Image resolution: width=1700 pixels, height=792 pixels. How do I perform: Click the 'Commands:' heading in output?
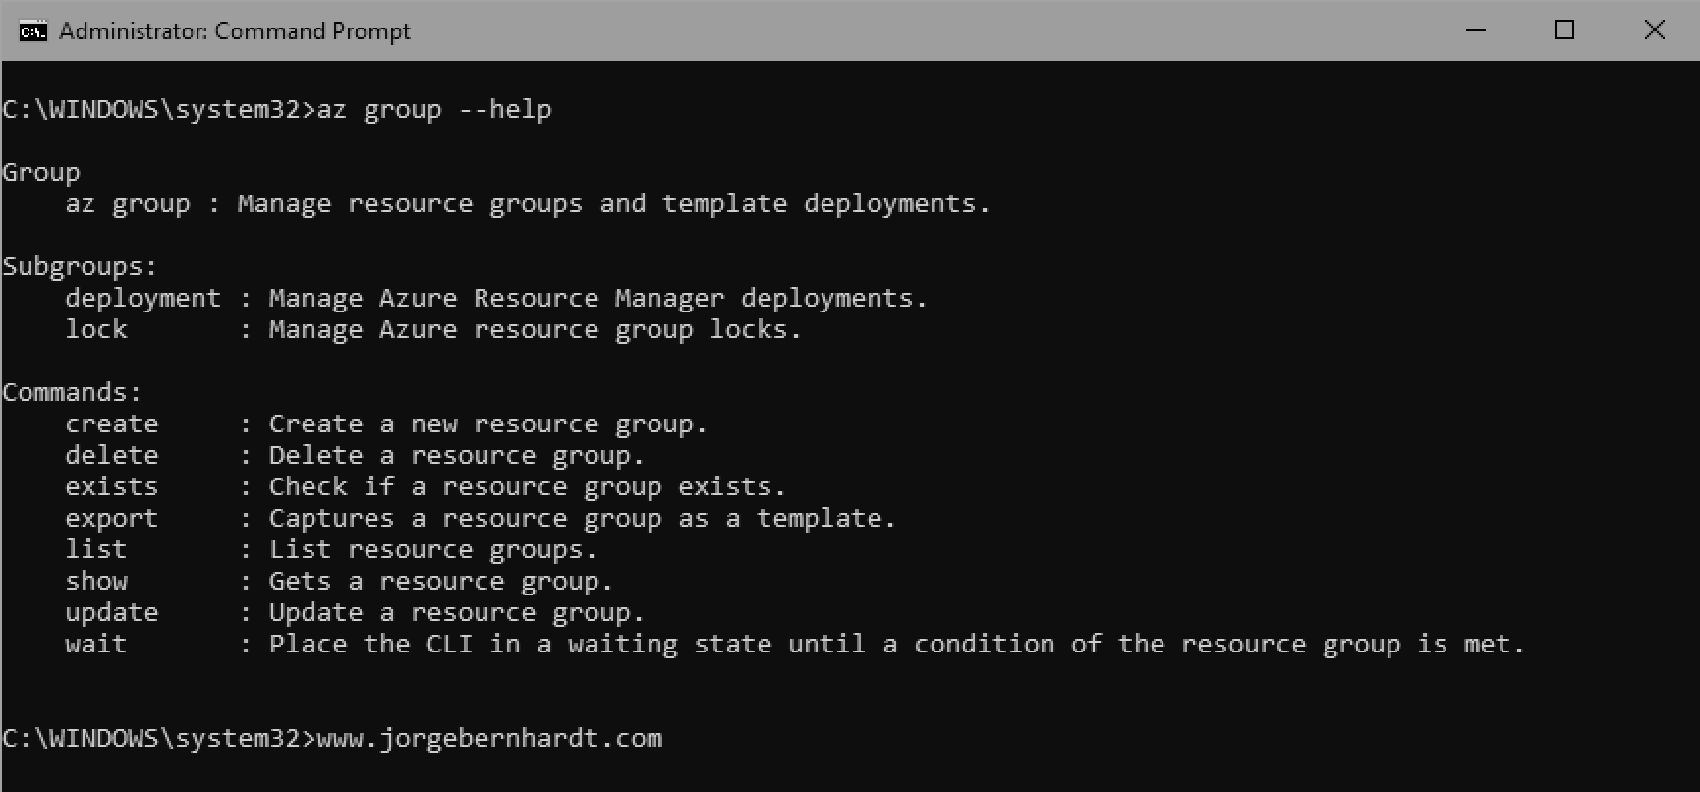coord(72,393)
